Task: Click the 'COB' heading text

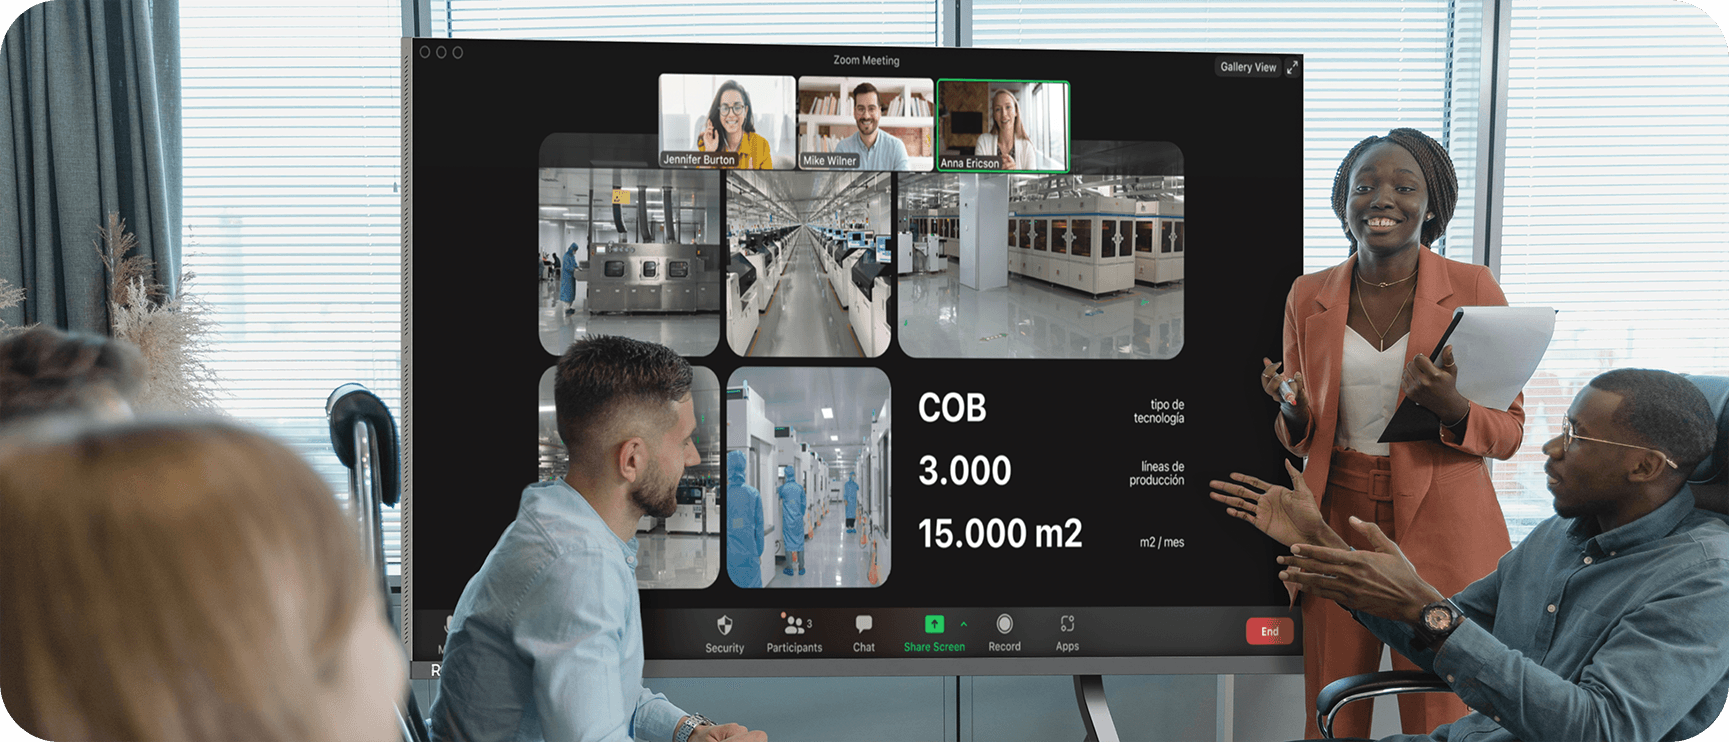Action: click(x=952, y=408)
